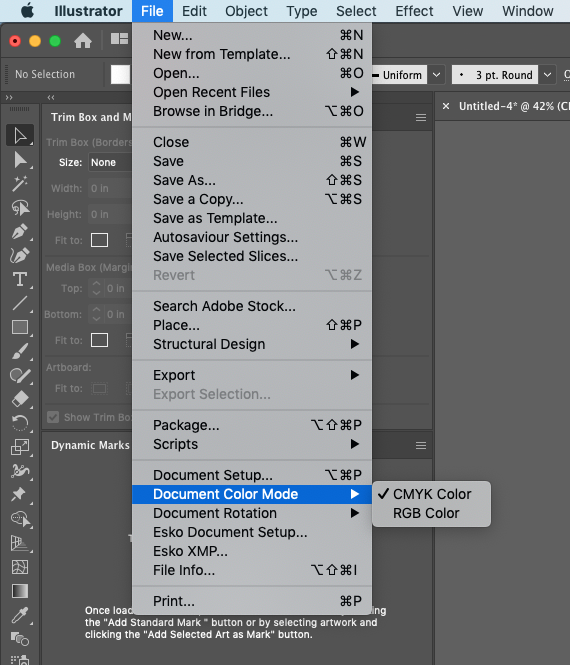Open the Apple menu
The width and height of the screenshot is (570, 665).
pos(28,11)
